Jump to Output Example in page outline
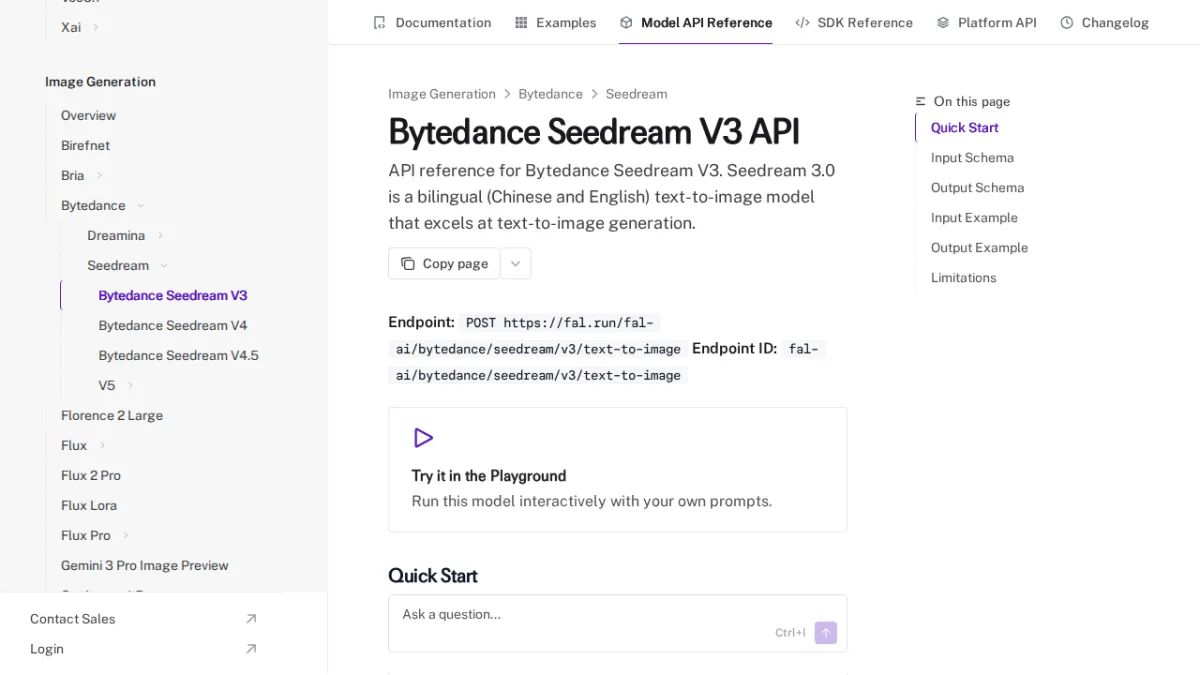Screen dimensions: 1200x675 (x=979, y=248)
